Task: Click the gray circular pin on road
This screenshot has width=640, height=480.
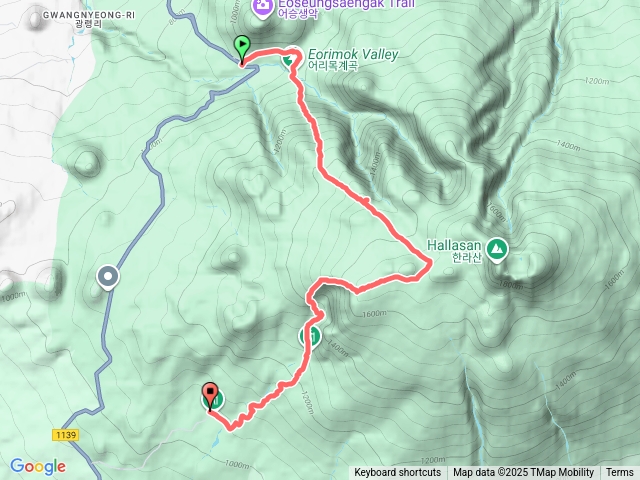Action: click(108, 277)
